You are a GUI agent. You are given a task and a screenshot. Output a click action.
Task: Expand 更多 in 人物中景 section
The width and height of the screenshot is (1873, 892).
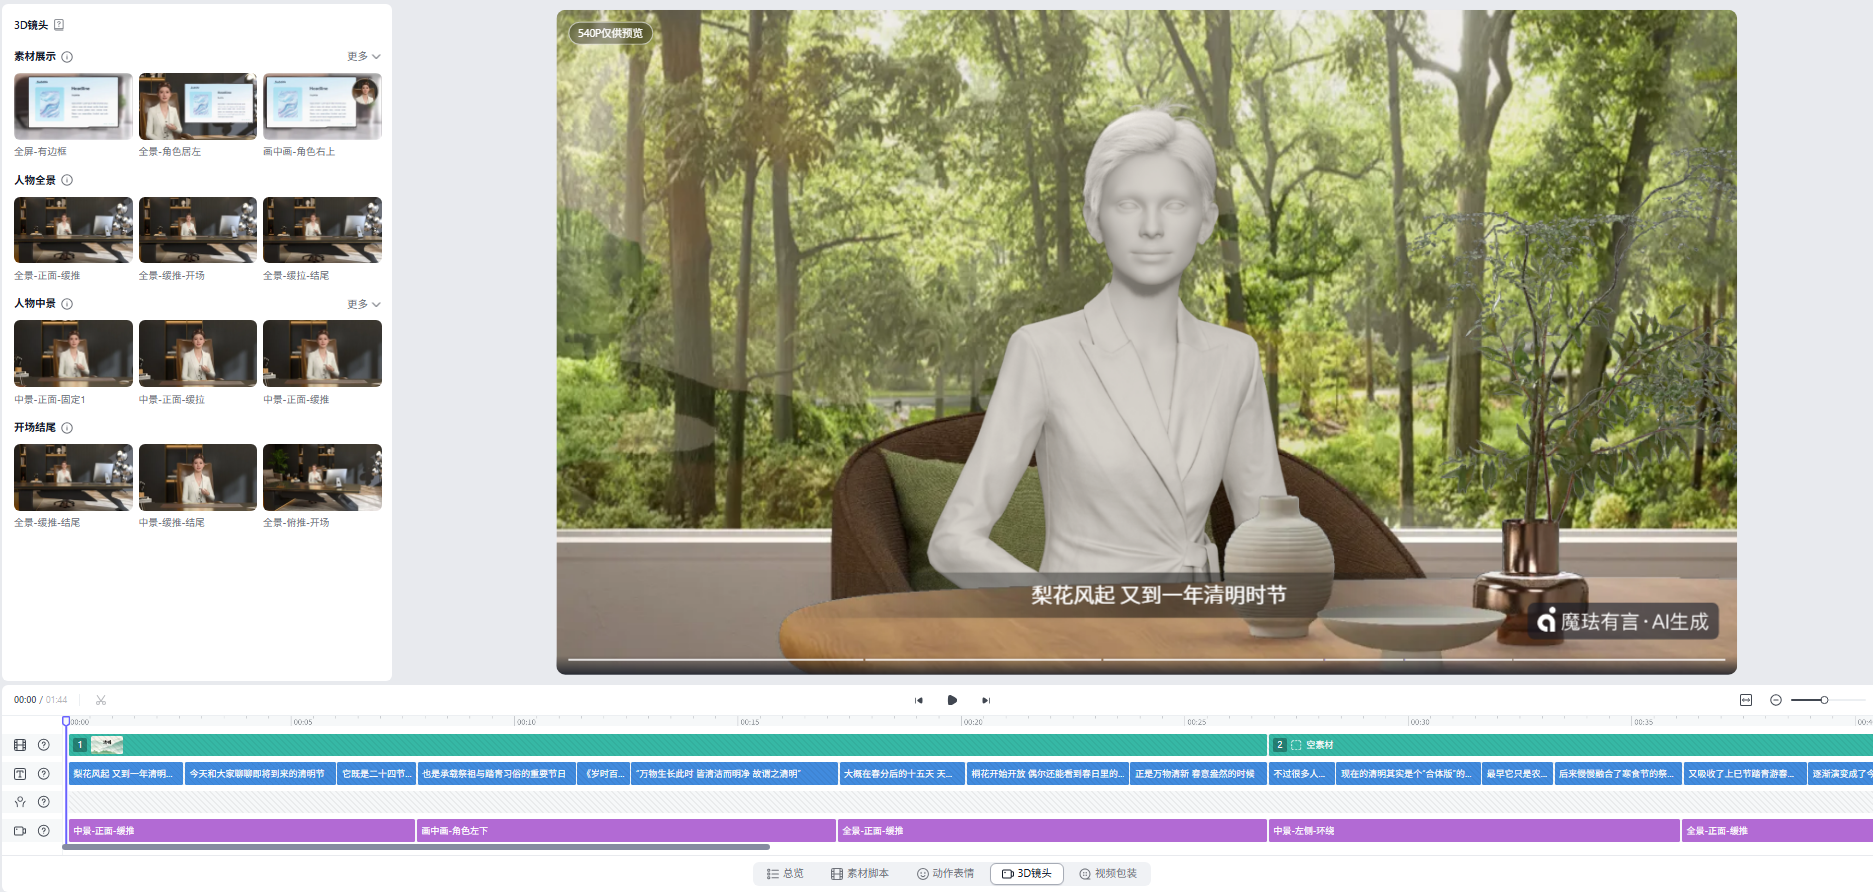[x=364, y=304]
